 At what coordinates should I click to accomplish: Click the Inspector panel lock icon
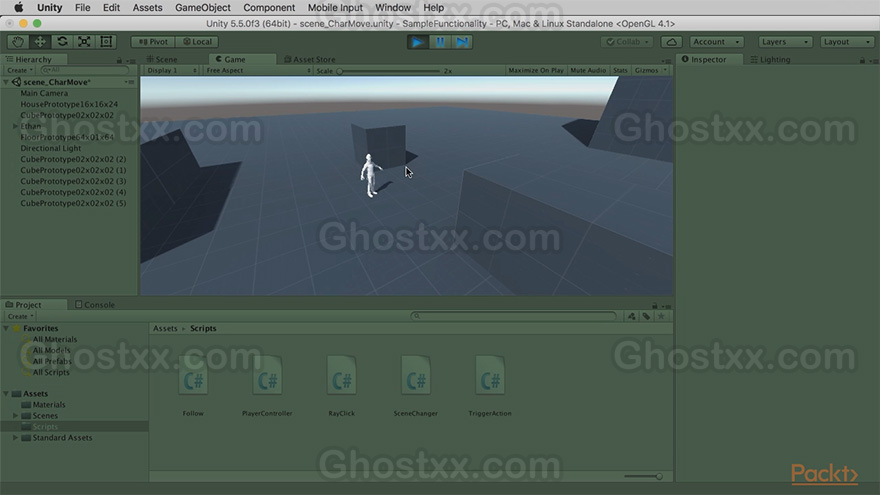(x=862, y=60)
